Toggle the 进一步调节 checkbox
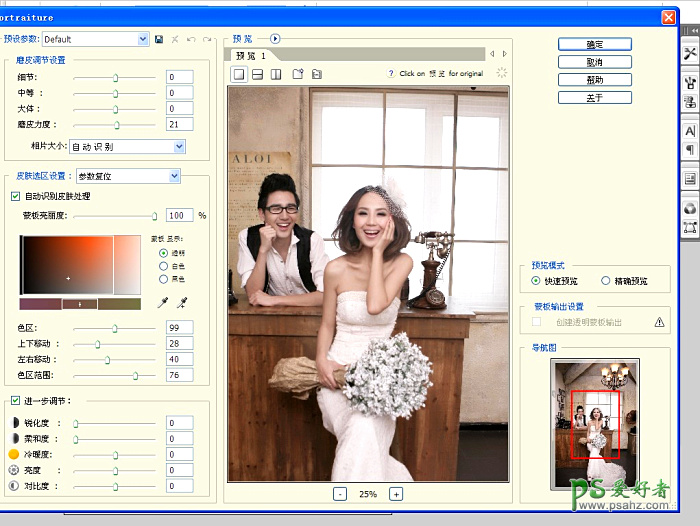The image size is (700, 526). (x=15, y=401)
